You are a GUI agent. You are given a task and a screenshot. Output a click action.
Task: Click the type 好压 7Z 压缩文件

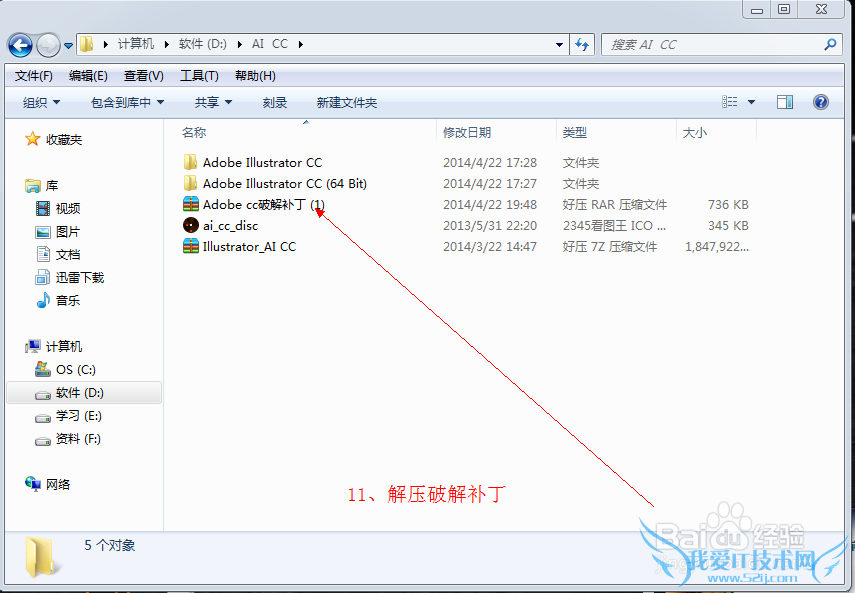[x=610, y=247]
